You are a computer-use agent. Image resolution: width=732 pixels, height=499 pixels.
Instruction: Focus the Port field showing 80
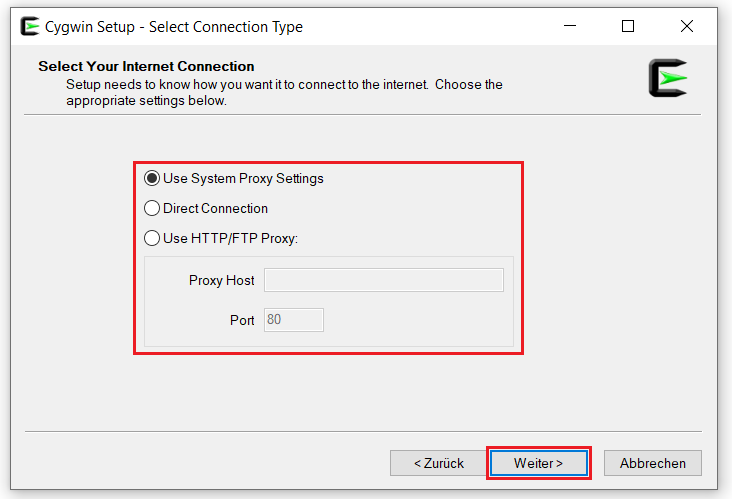click(293, 320)
